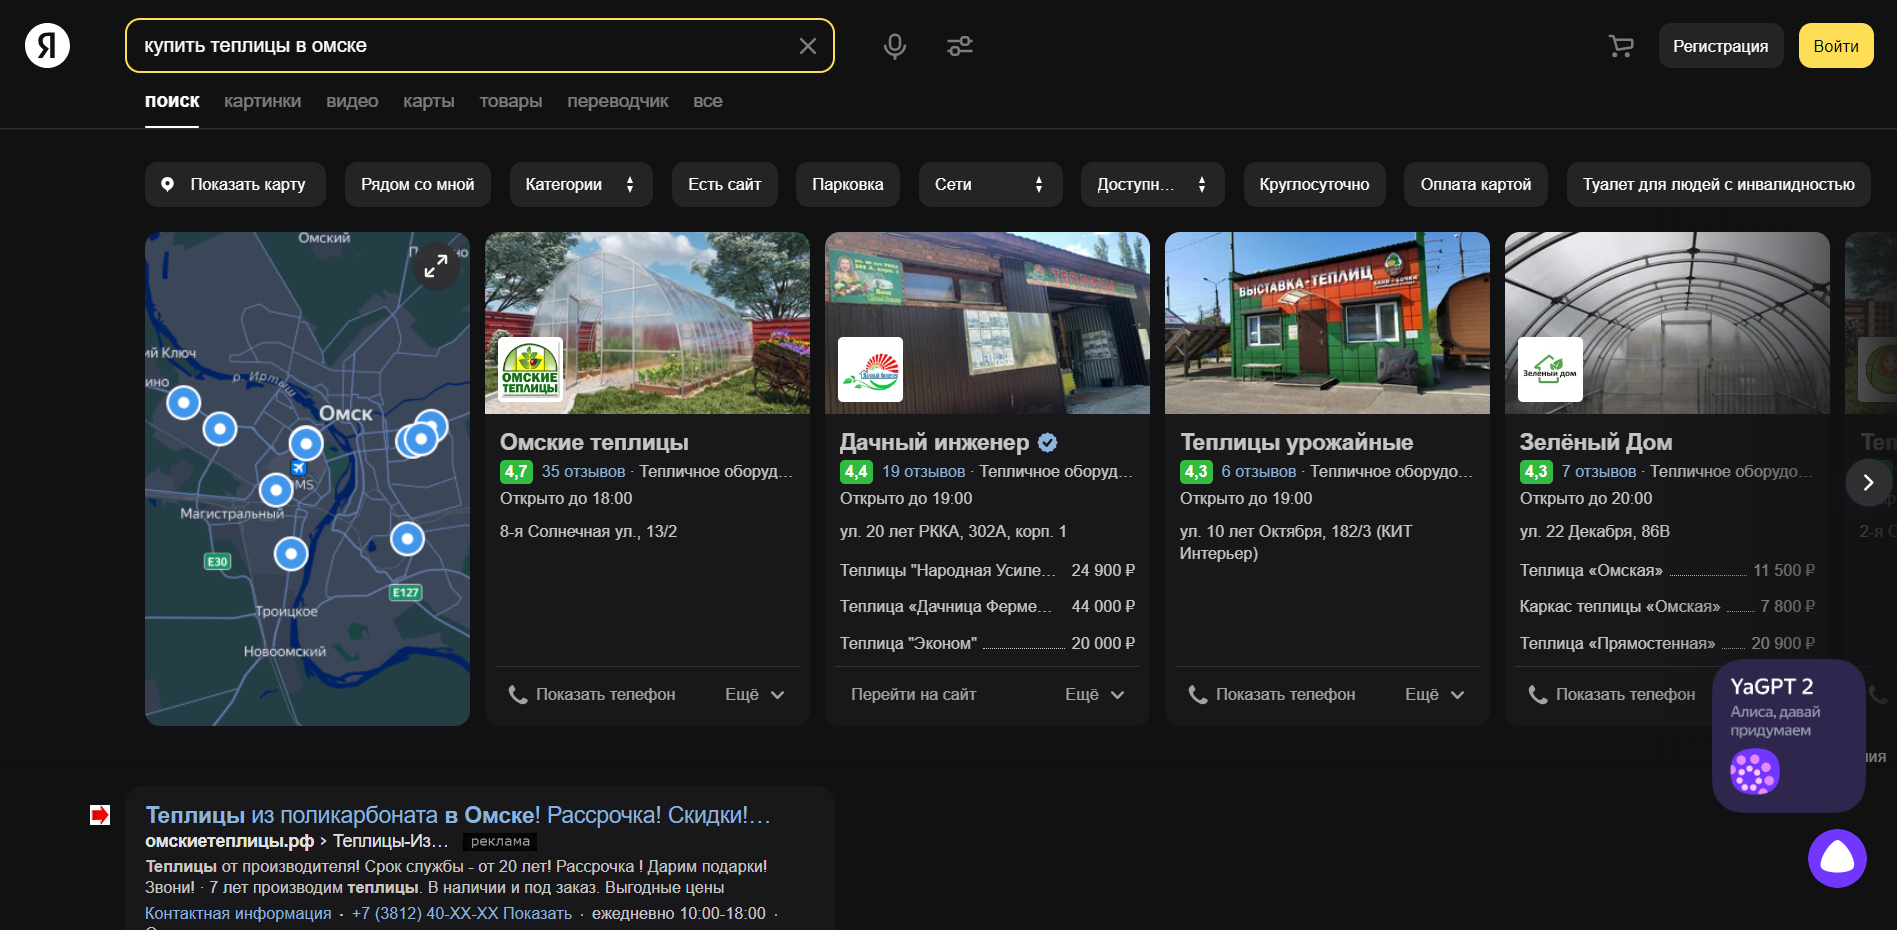
Task: Switch to the 'товары' tab
Action: [510, 101]
